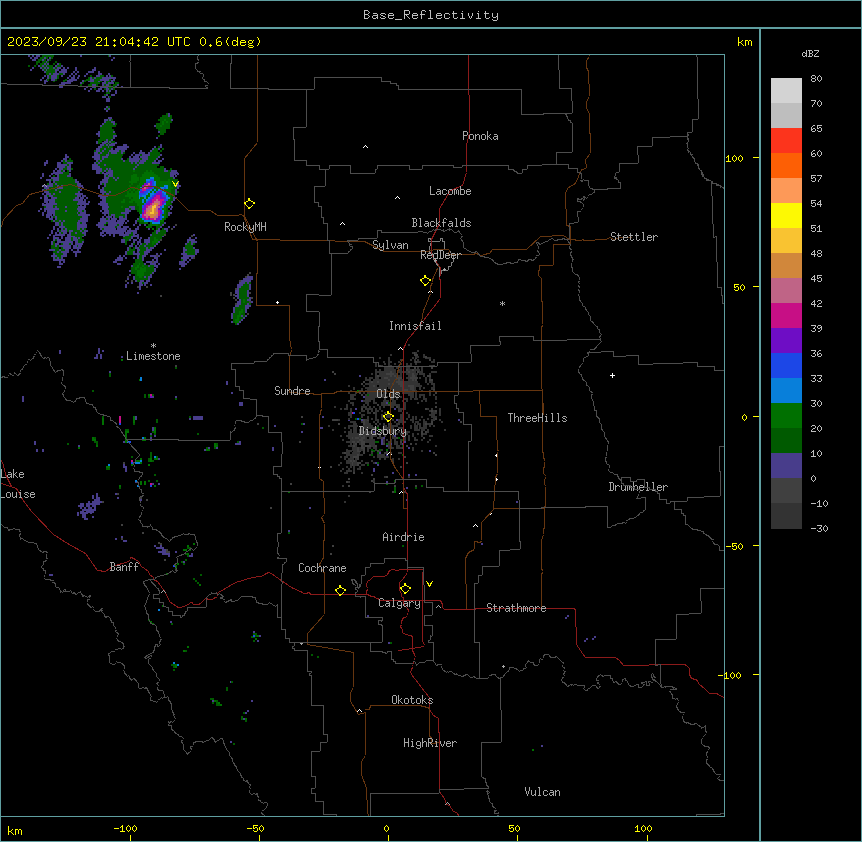Pick the darkest gray -10 to -30 legend swatch
The width and height of the screenshot is (862, 842).
coord(786,515)
